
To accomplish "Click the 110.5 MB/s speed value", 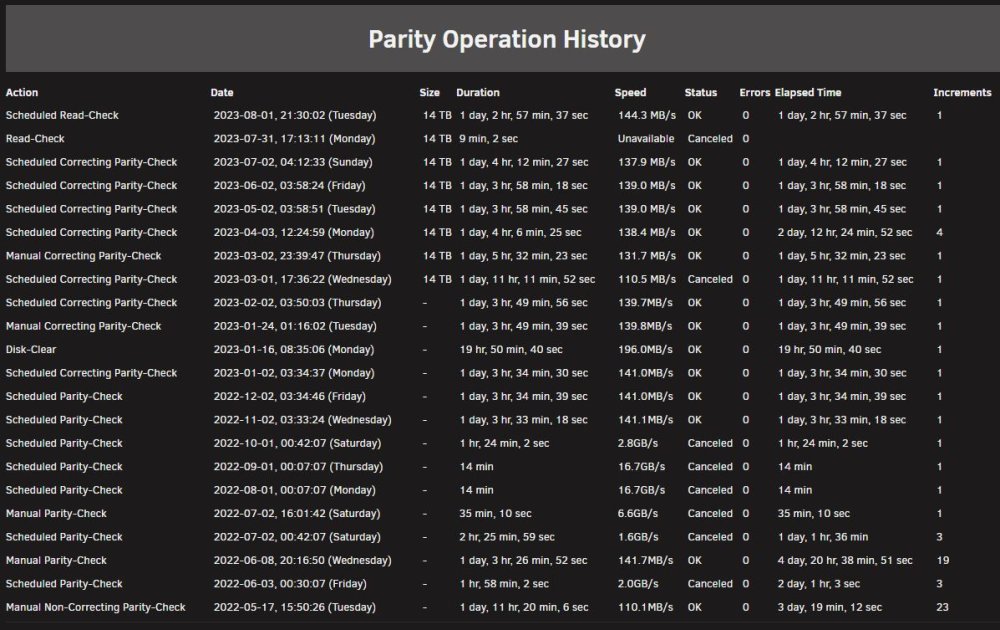I will 647,279.
